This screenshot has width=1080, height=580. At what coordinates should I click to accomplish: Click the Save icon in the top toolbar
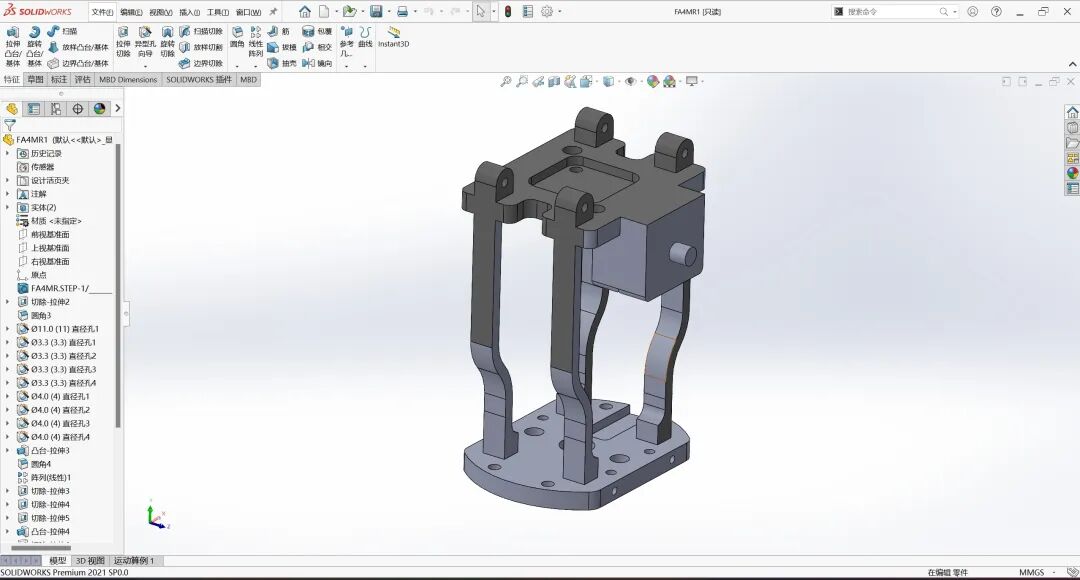[376, 12]
